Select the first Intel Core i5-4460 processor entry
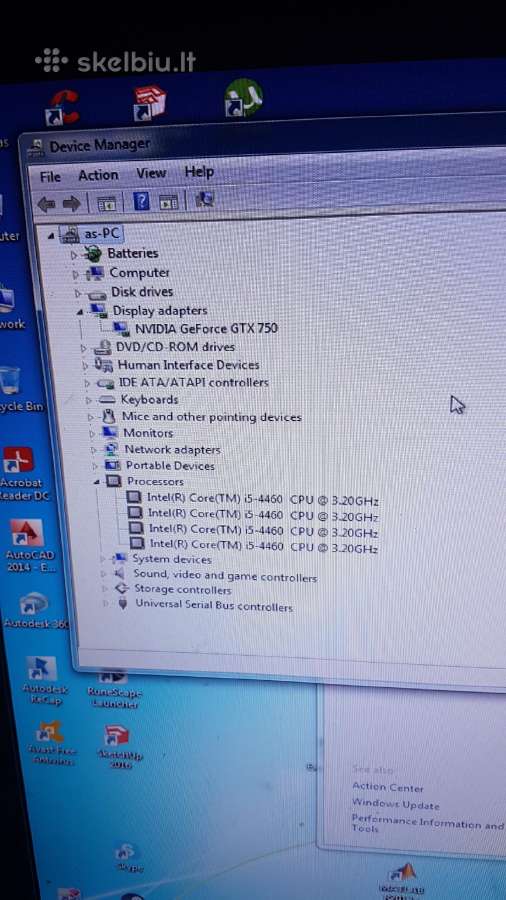Image resolution: width=506 pixels, height=900 pixels. tap(263, 498)
